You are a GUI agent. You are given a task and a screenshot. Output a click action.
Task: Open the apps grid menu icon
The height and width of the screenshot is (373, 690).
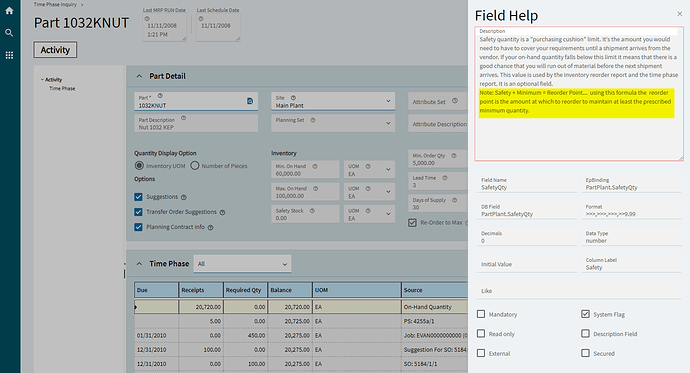click(9, 55)
